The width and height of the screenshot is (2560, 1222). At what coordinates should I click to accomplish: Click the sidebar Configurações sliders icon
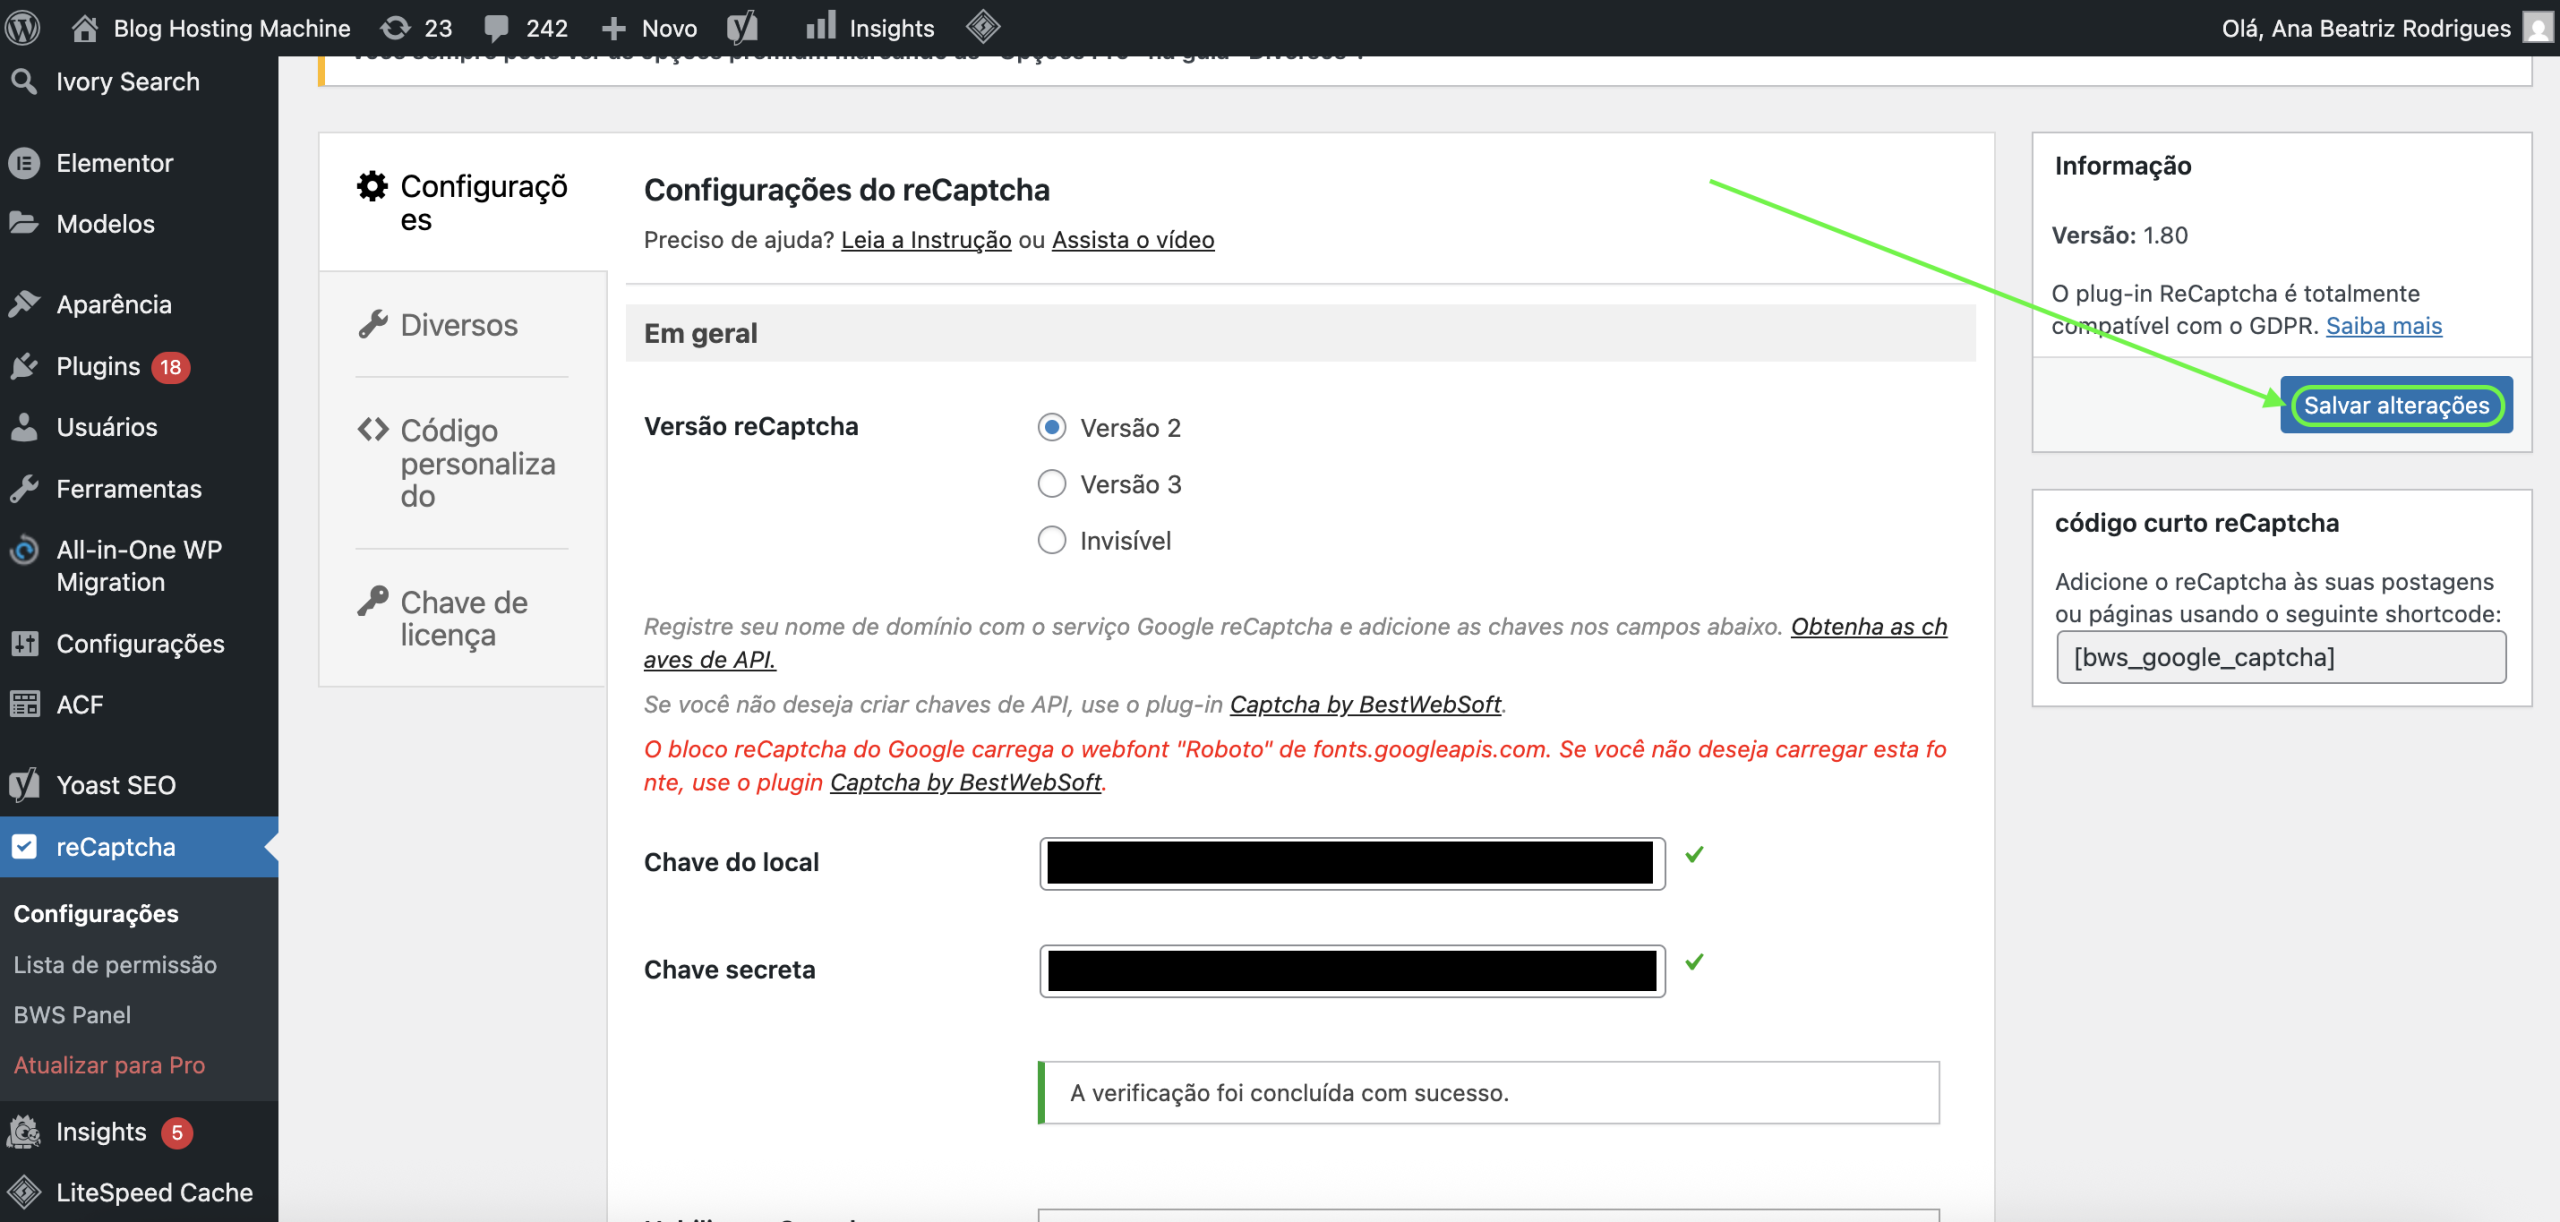tap(24, 643)
